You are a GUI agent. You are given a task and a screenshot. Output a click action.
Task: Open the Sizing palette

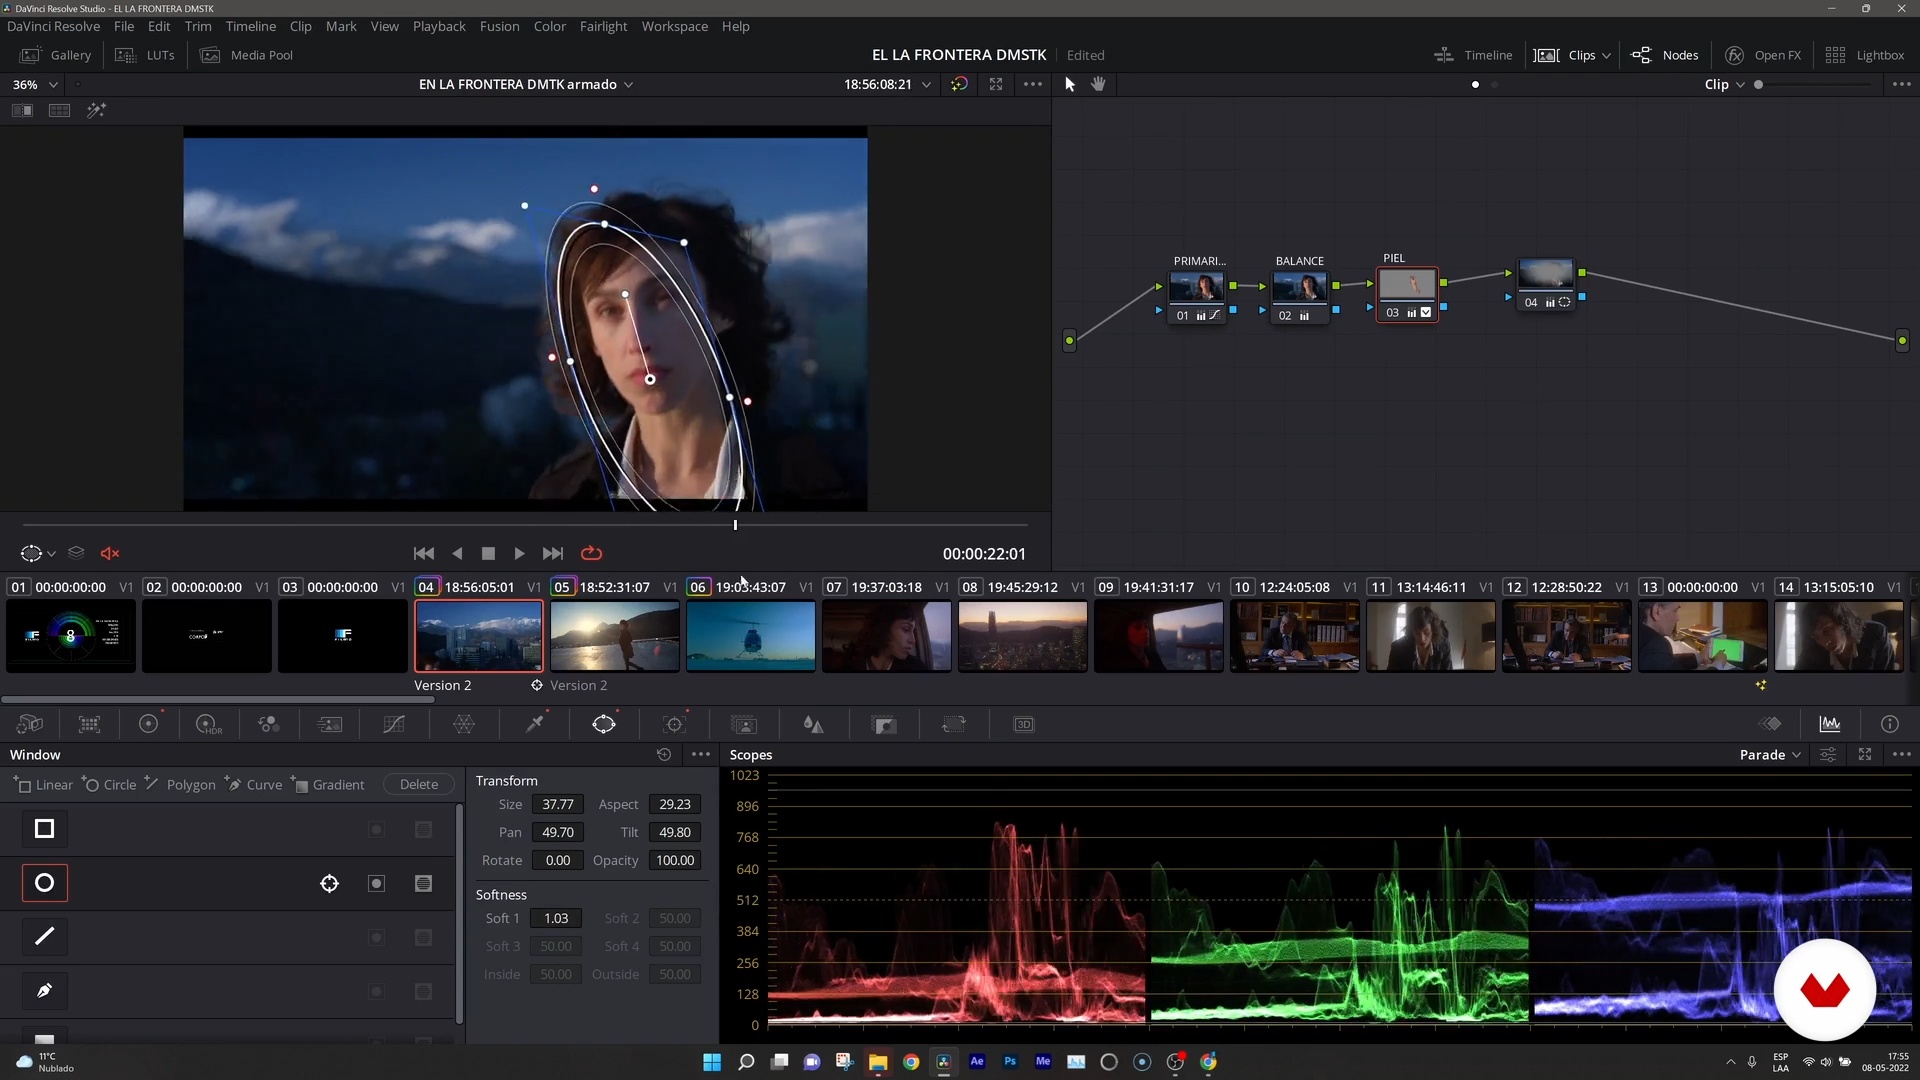pyautogui.click(x=954, y=724)
